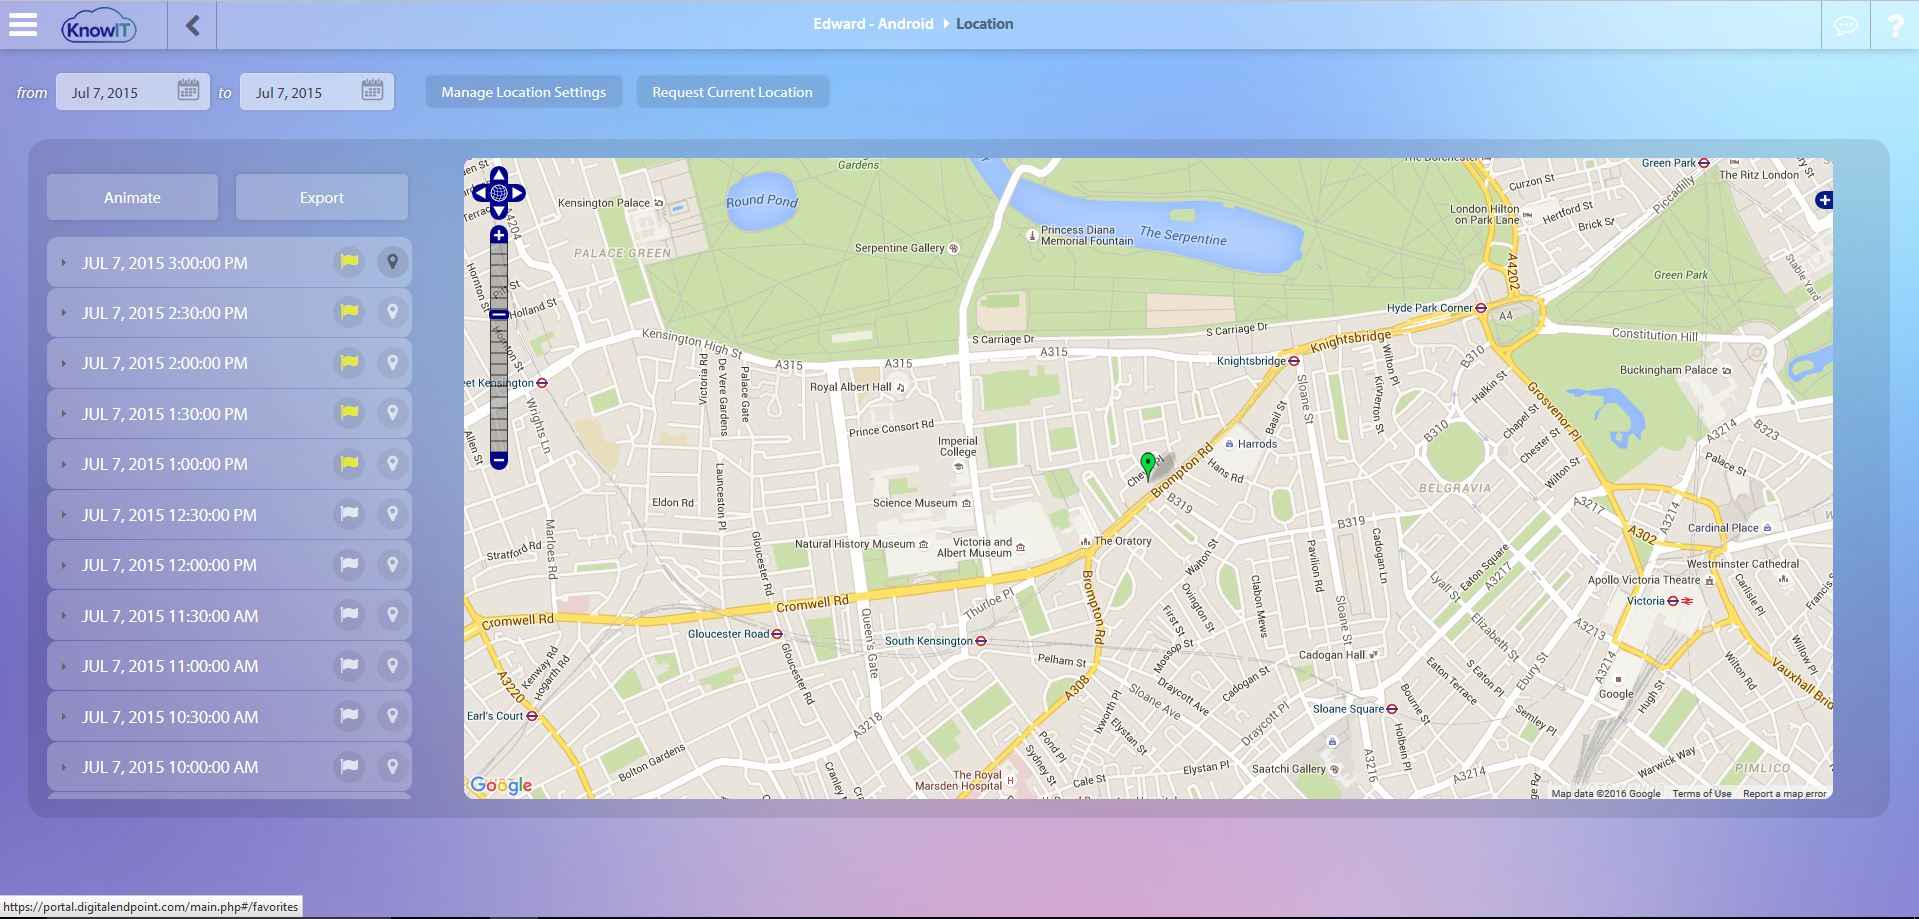Toggle flag on 1:00:00 PM entry
This screenshot has height=919, width=1919.
click(349, 463)
